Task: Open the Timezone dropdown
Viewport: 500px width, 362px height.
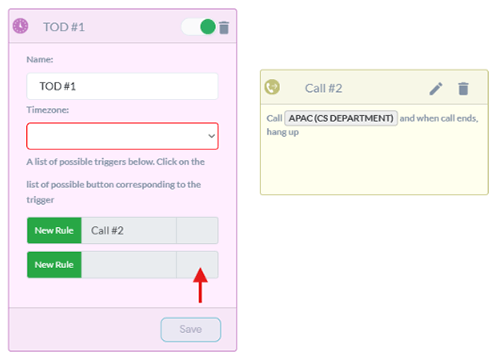Action: point(122,136)
